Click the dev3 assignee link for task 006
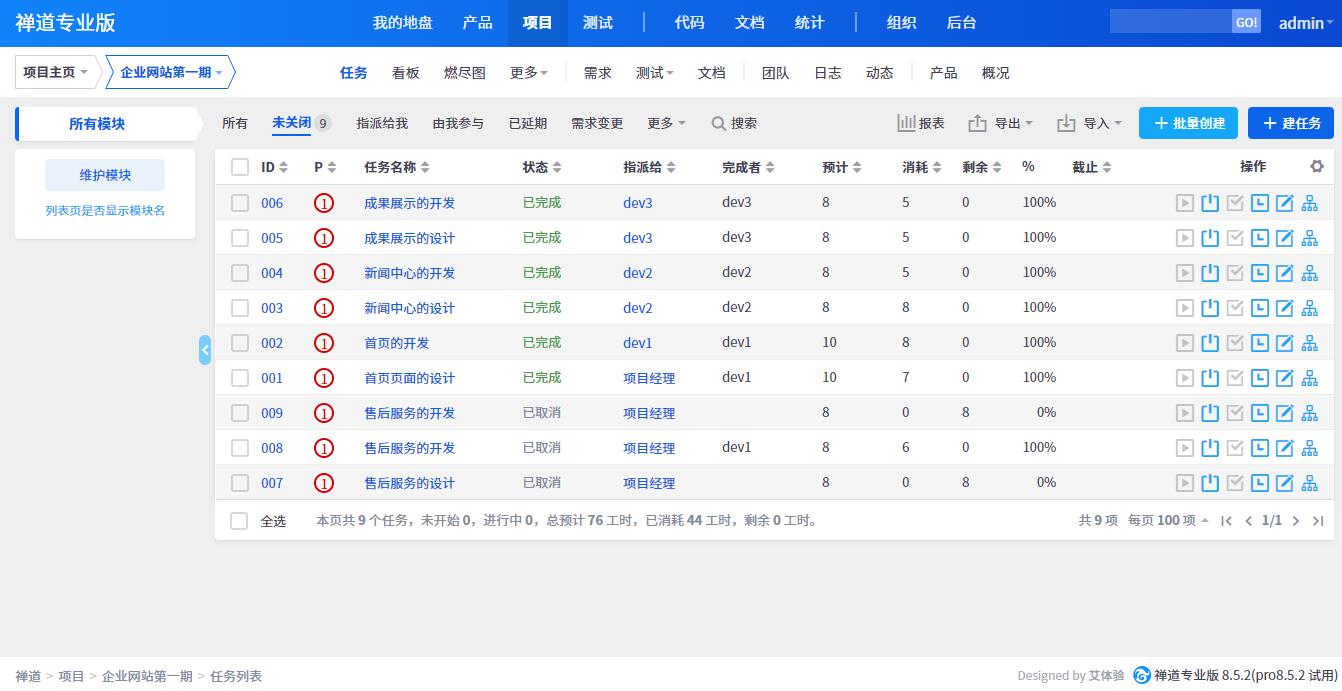Viewport: 1342px width, 691px height. point(638,203)
